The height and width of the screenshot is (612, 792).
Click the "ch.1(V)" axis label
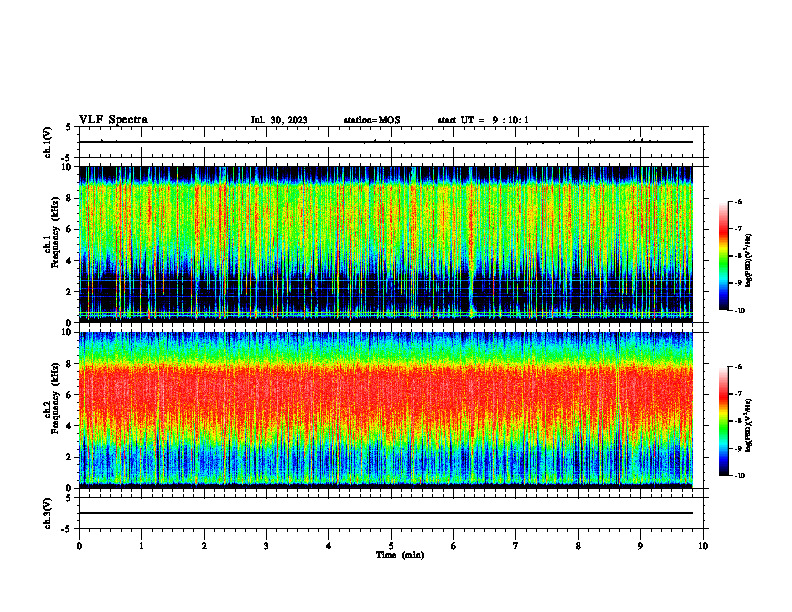tap(48, 142)
